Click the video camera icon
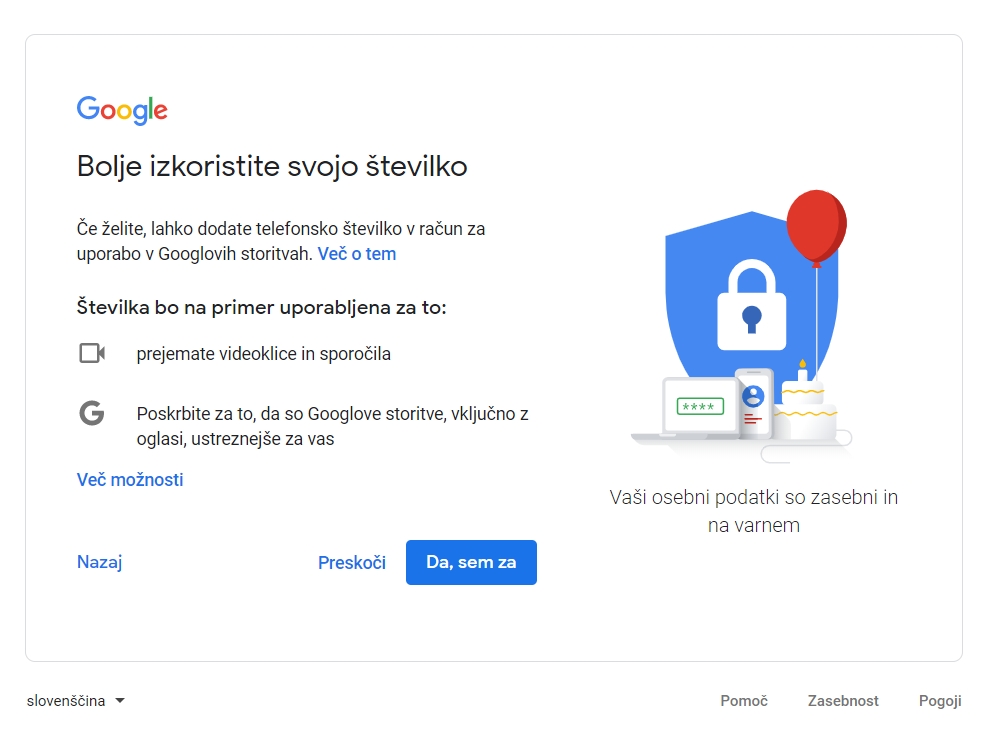 coord(92,353)
